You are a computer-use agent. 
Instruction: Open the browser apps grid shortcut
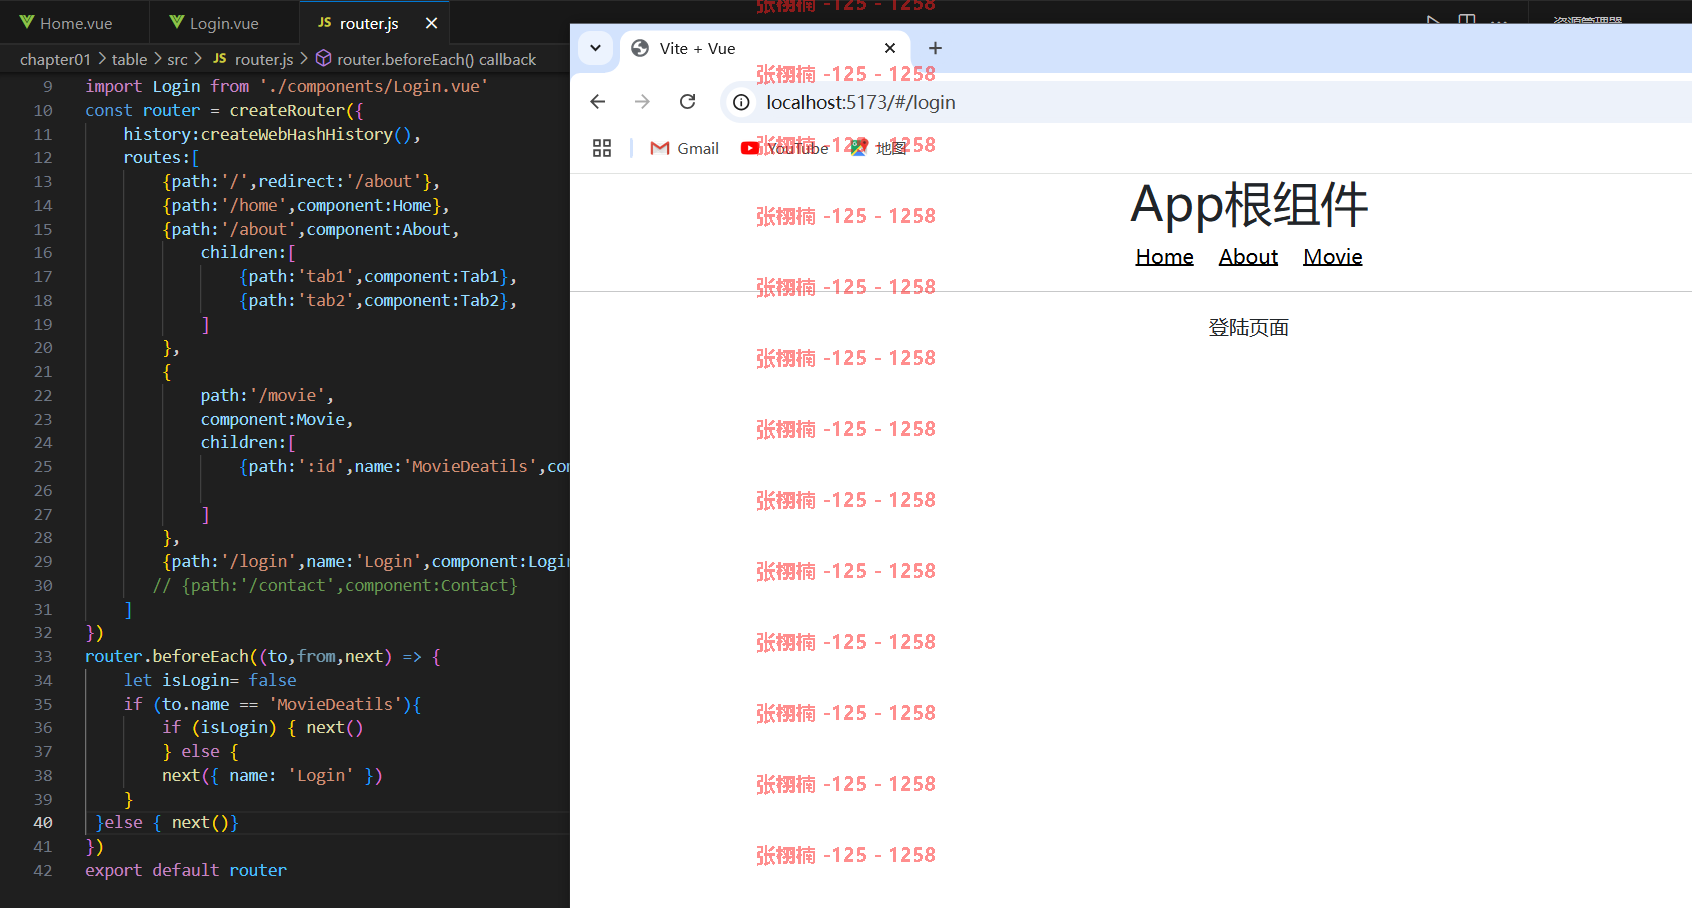point(602,148)
